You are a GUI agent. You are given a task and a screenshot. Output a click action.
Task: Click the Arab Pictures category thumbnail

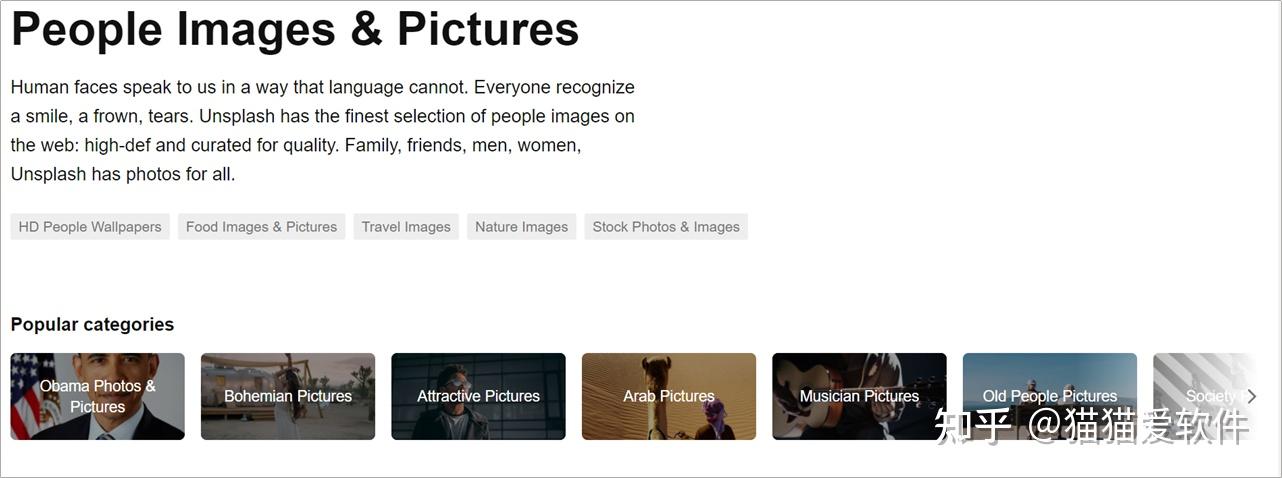pyautogui.click(x=669, y=396)
